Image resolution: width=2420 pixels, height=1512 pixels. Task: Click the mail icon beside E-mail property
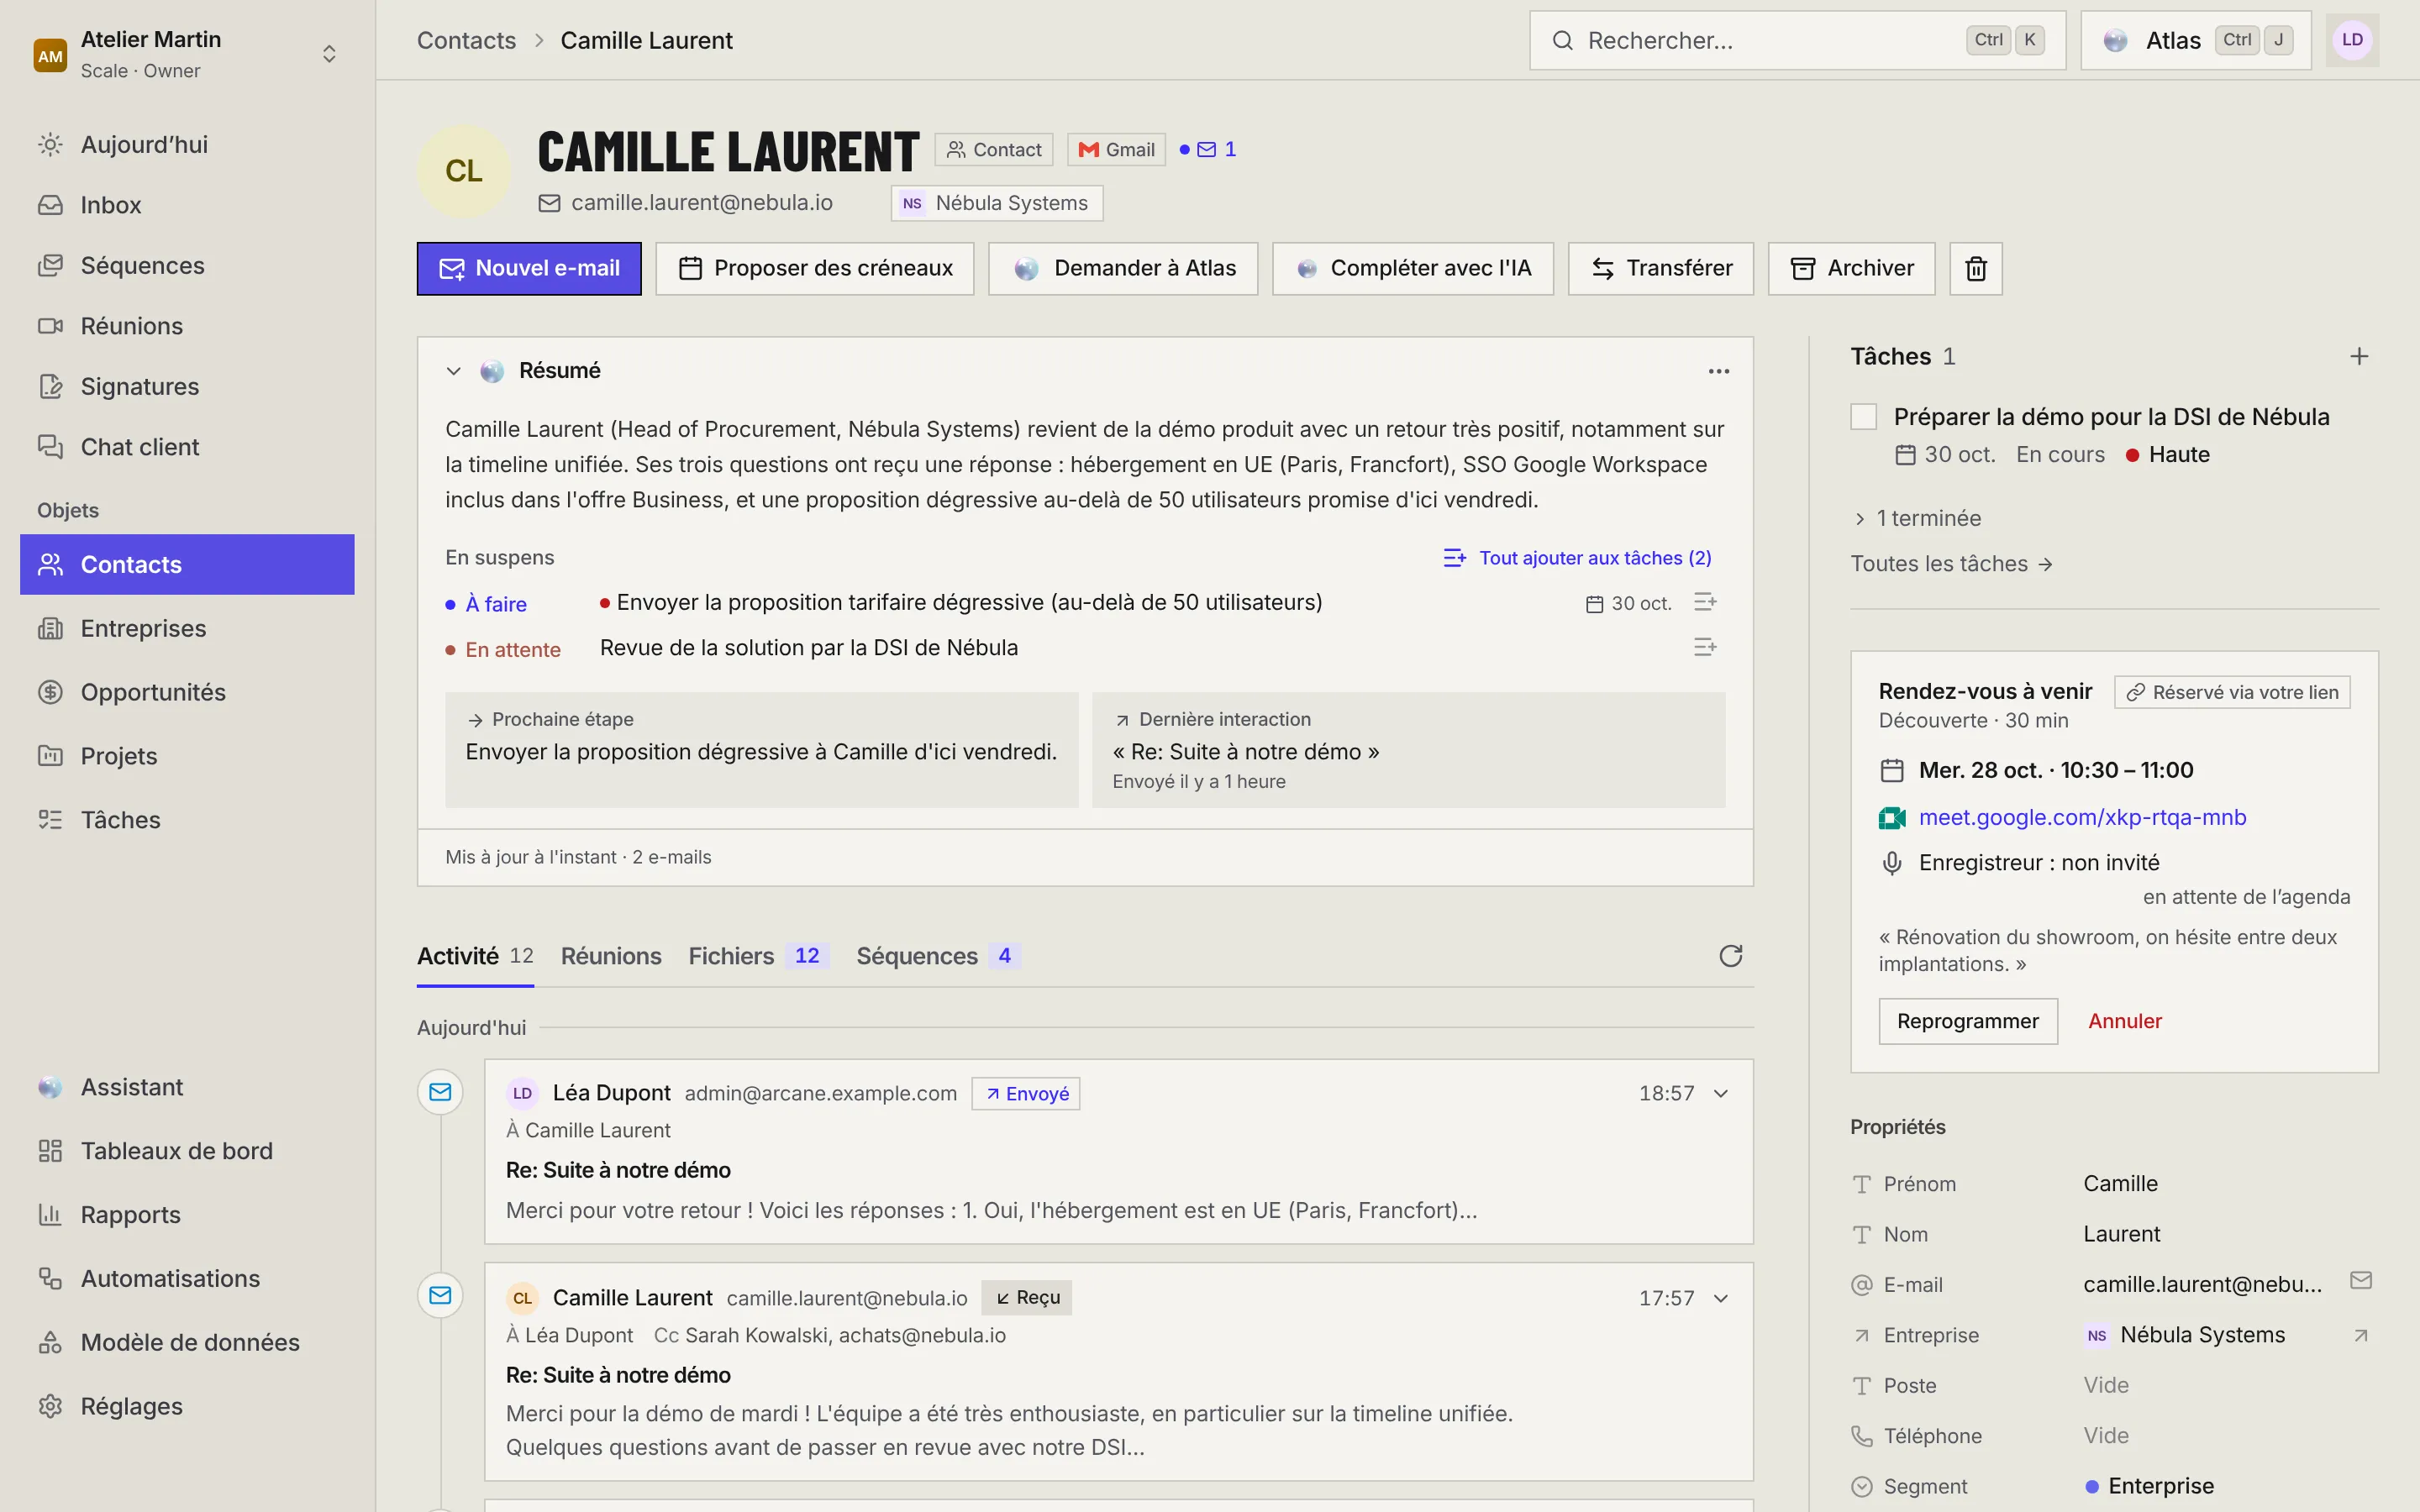[x=2360, y=1281]
